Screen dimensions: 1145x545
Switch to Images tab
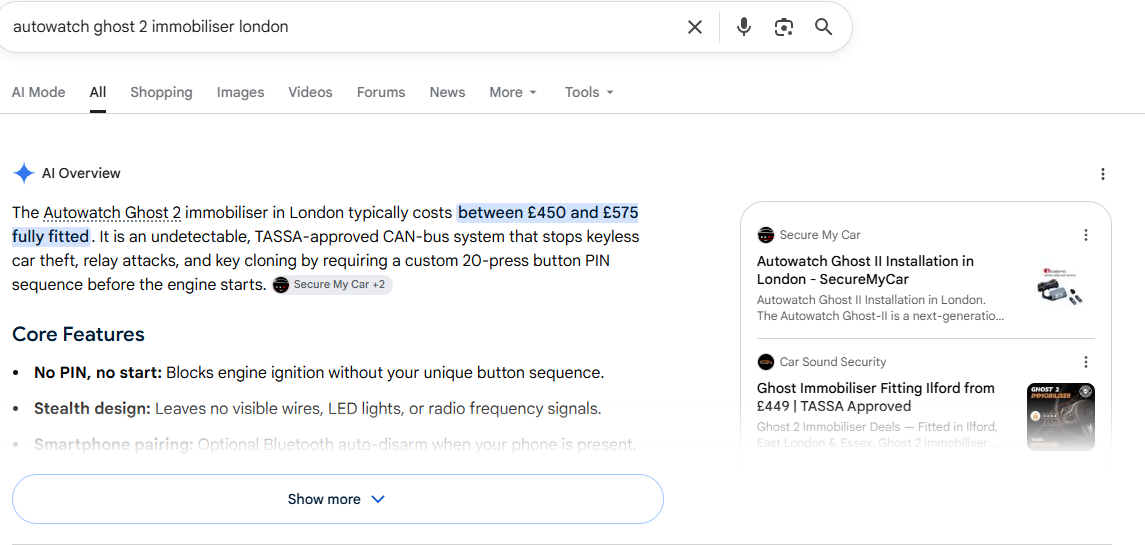pyautogui.click(x=240, y=92)
